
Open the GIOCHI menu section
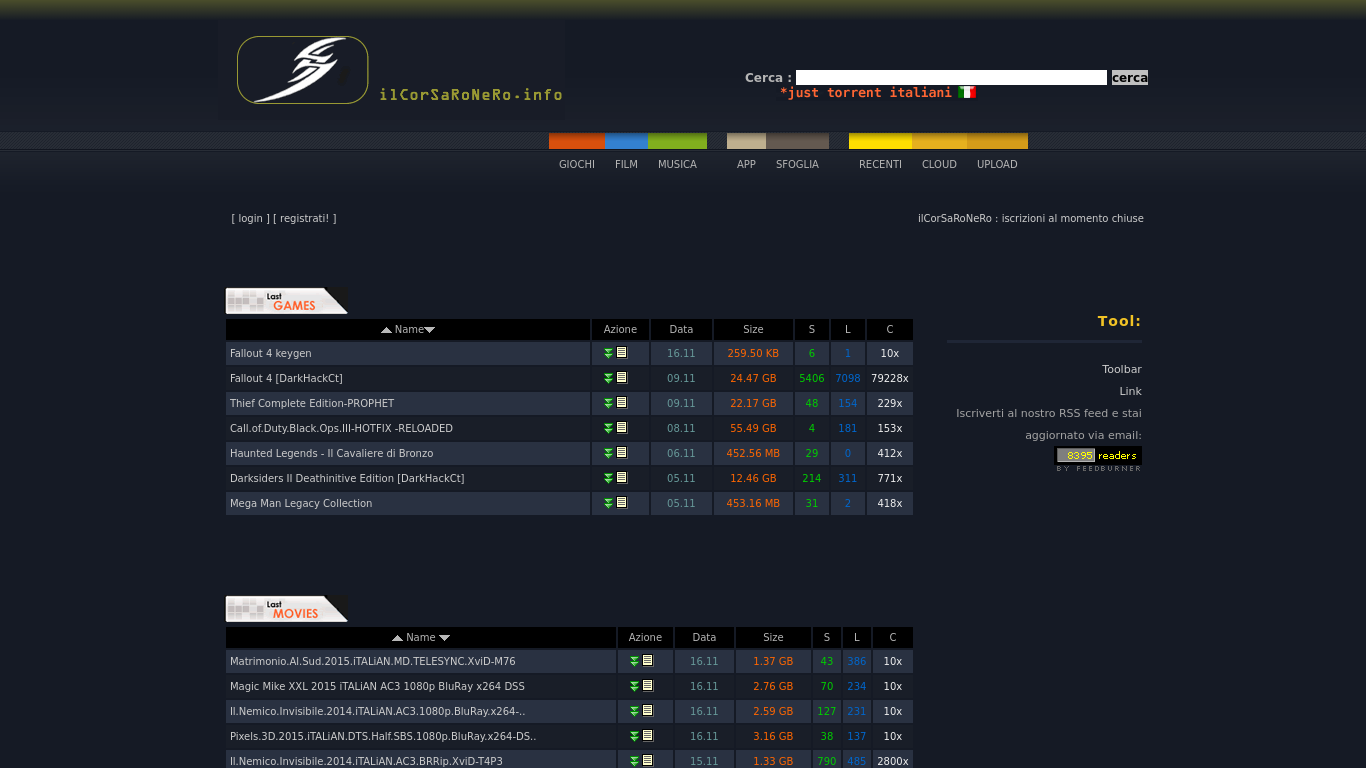576,164
